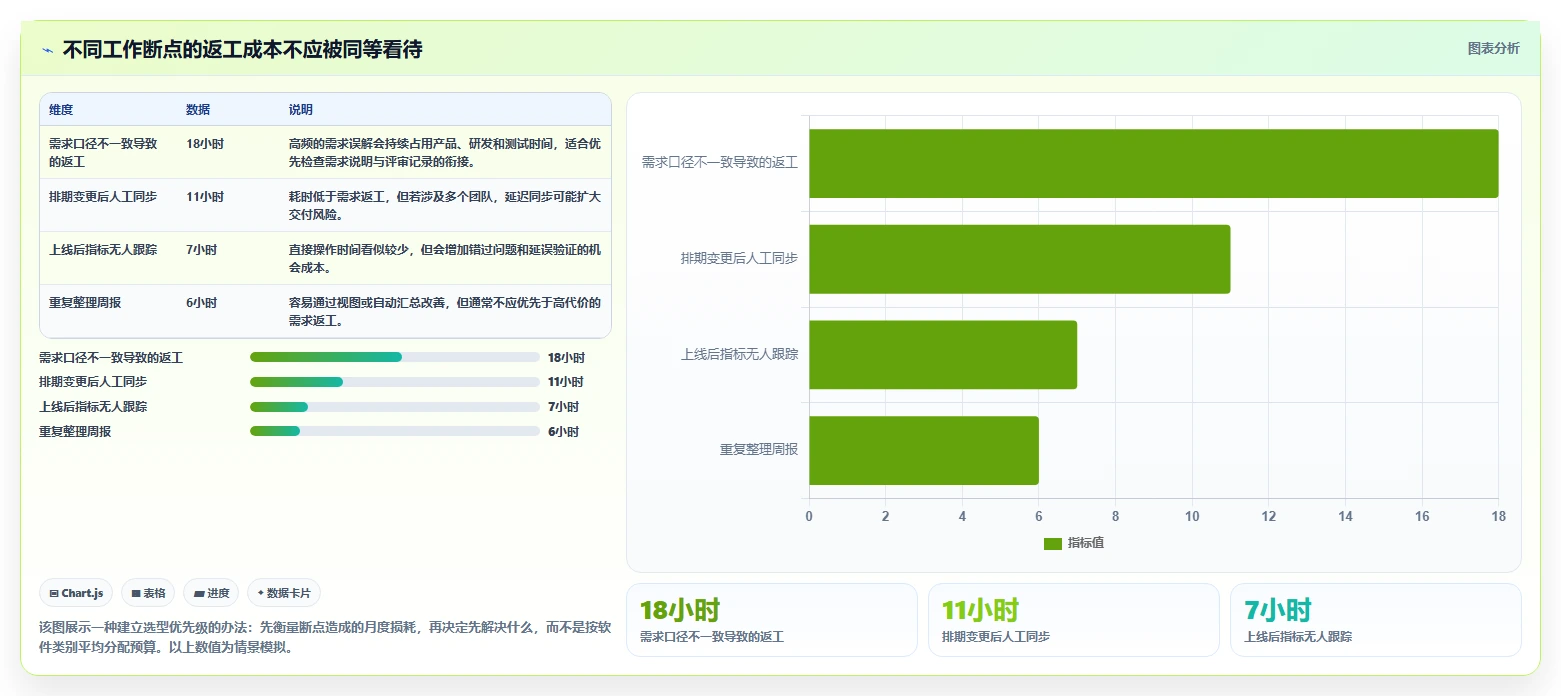The image size is (1561, 696).
Task: Click the description starting 耗时低于需求返工
Action: [x=445, y=206]
